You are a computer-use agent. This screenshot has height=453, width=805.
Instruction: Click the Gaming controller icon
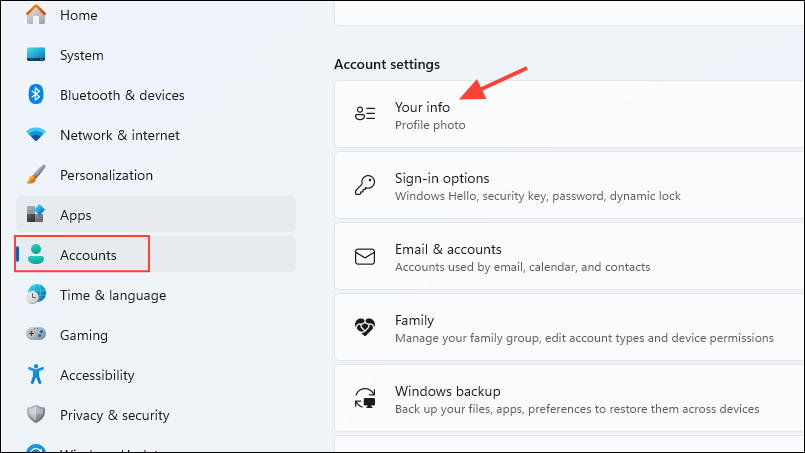[x=36, y=334]
